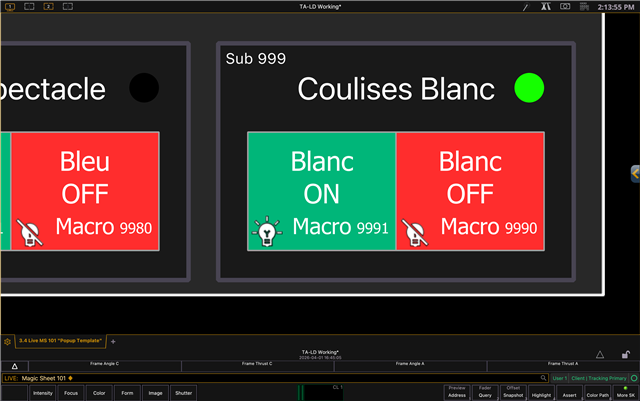
Task: Click the black status indicator circle
Action: tap(144, 88)
